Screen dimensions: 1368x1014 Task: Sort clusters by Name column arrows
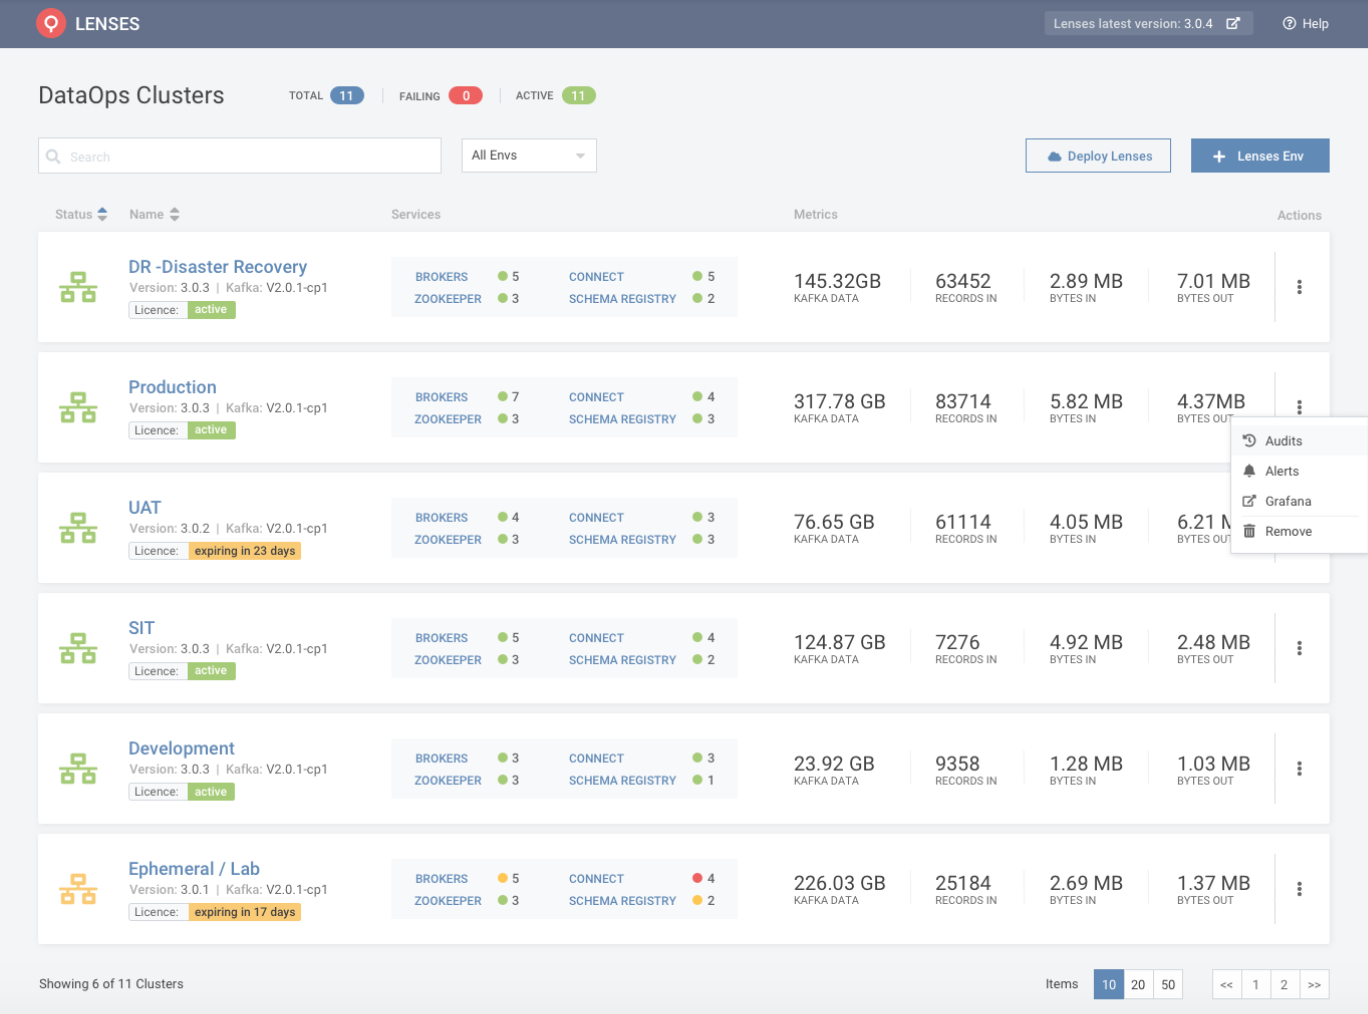(175, 214)
